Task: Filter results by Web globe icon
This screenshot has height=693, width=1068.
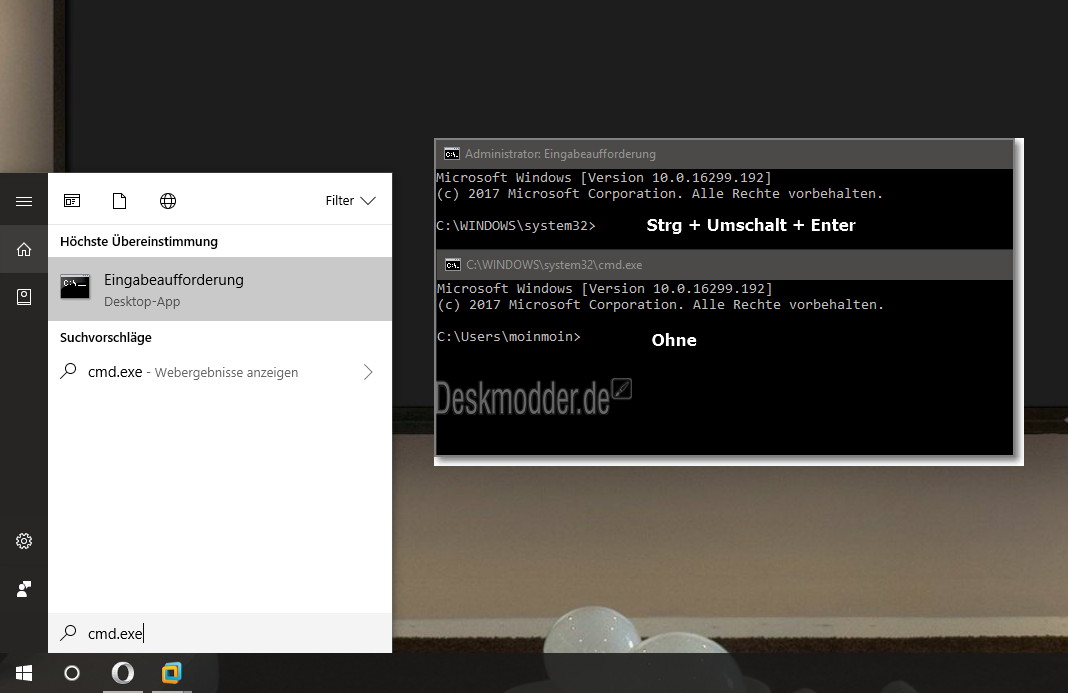Action: click(168, 201)
